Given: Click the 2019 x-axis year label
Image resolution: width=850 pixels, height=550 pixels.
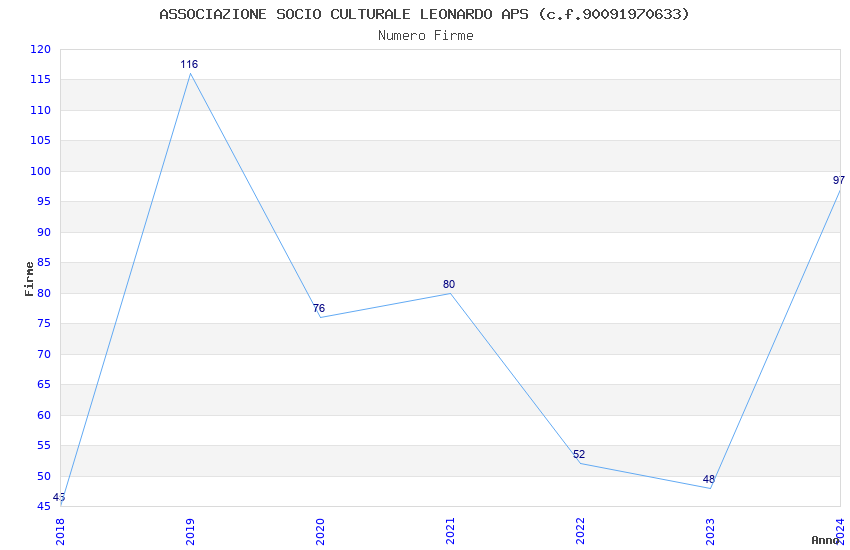Looking at the screenshot, I should (190, 532).
